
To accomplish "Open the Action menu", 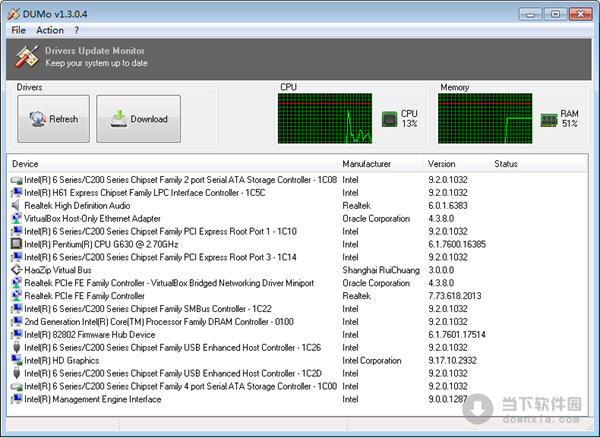I will pyautogui.click(x=50, y=30).
